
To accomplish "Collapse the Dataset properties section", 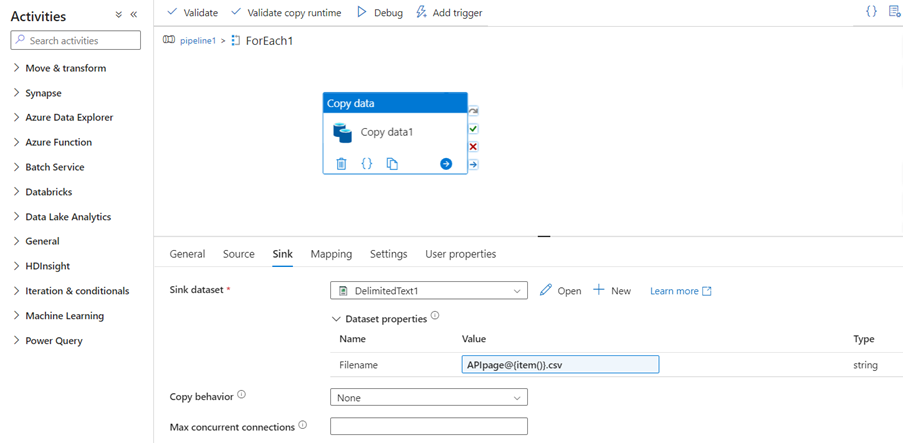I will (336, 318).
